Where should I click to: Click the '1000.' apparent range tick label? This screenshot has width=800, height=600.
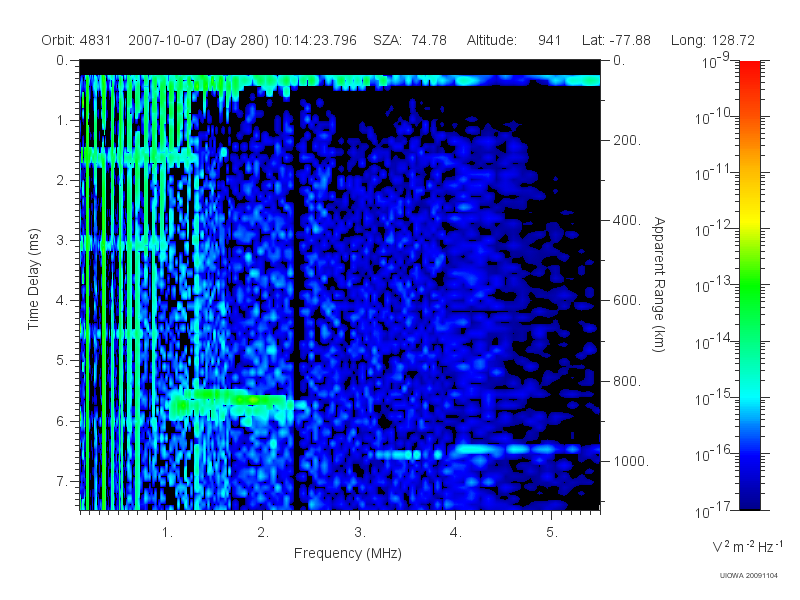click(x=631, y=461)
